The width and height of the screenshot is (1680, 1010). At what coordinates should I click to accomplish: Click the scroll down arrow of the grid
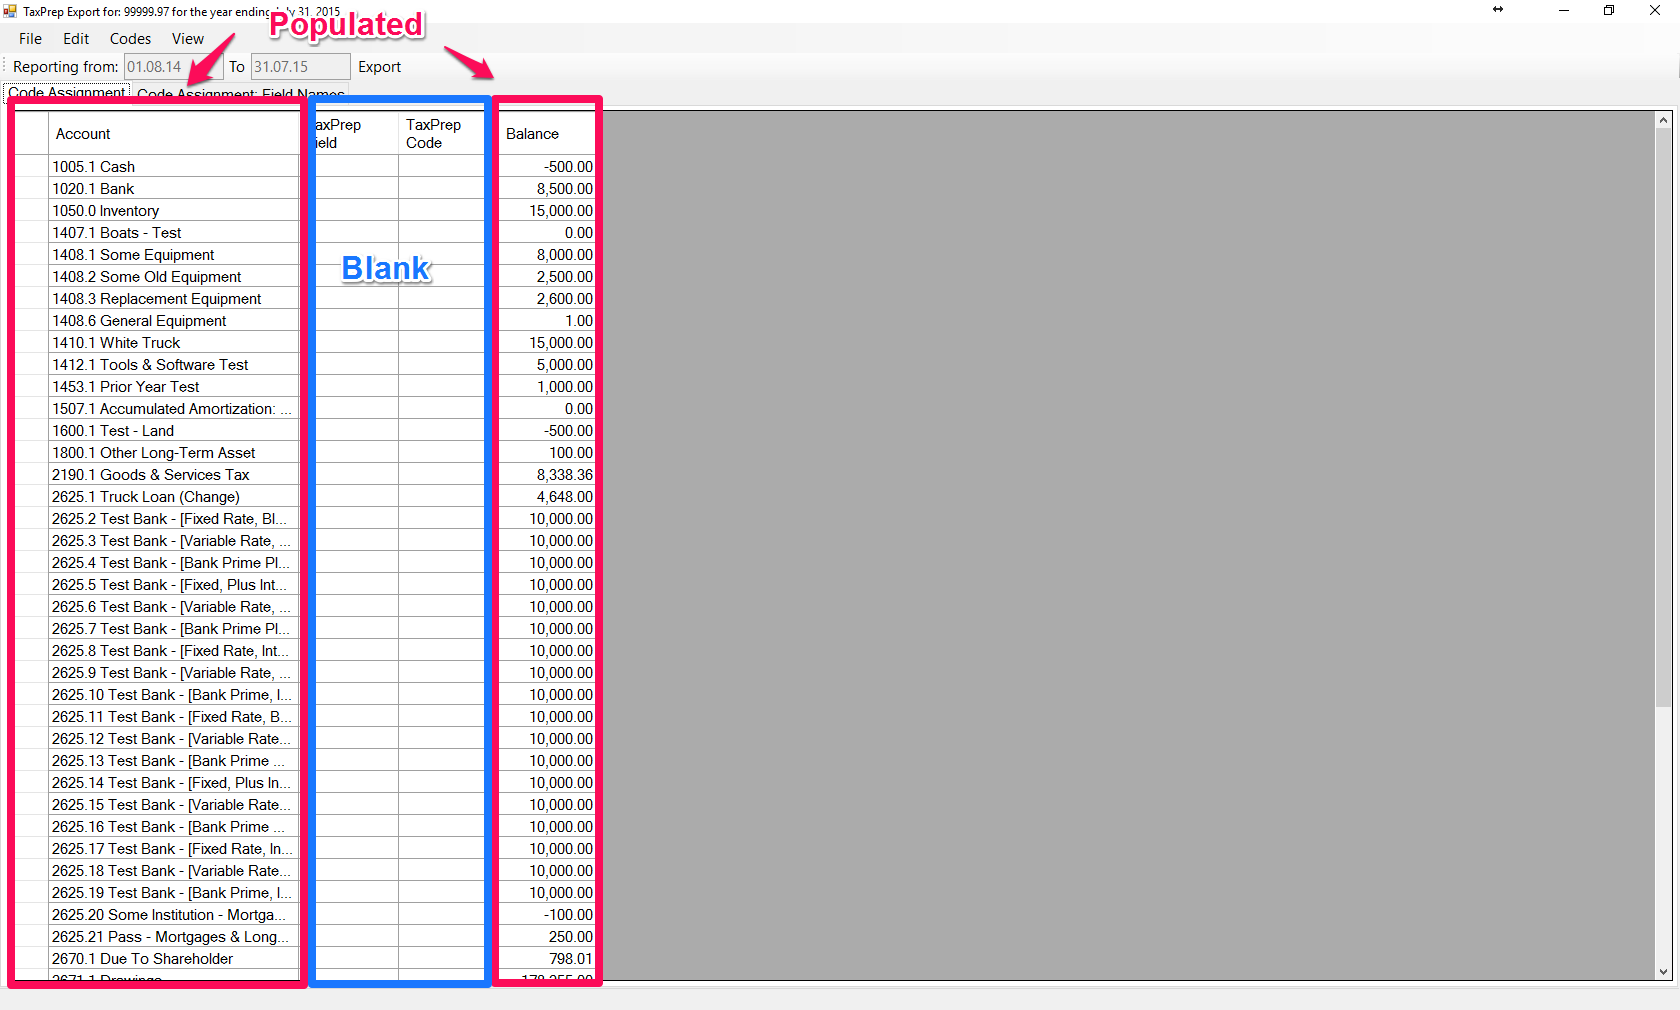(x=1663, y=971)
